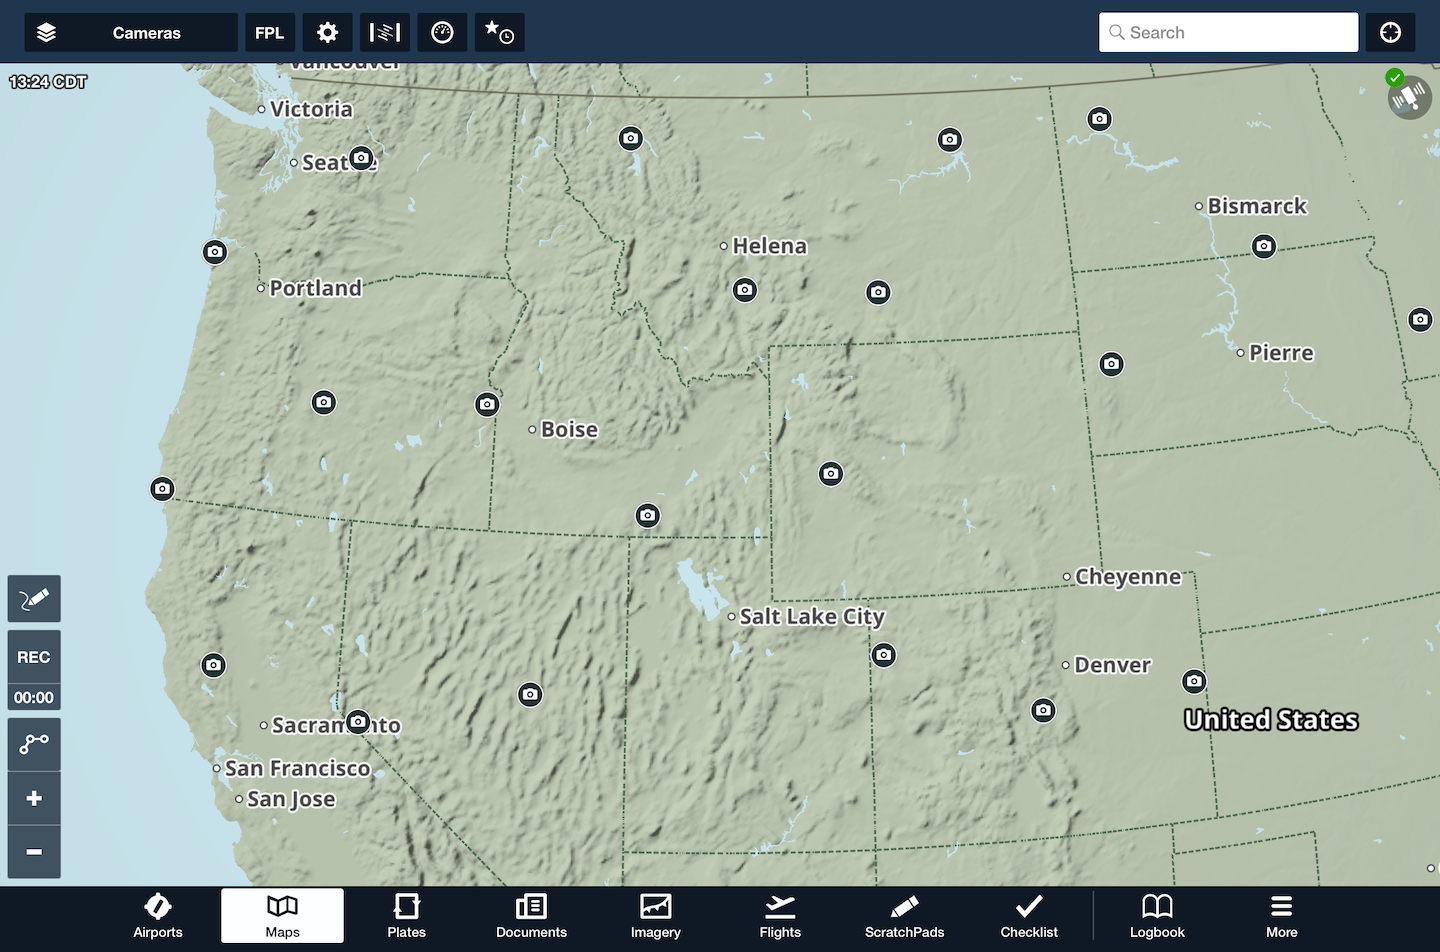Screen dimensions: 1440x952
Task: Click the United States country label
Action: coord(1271,720)
